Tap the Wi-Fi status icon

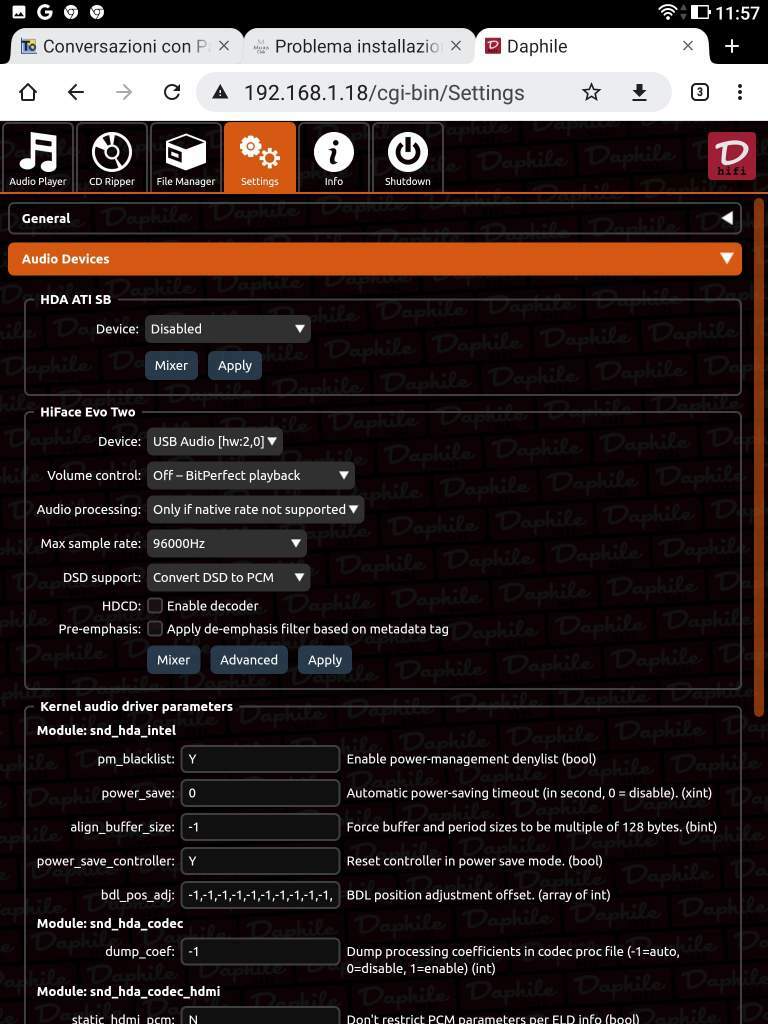click(668, 12)
